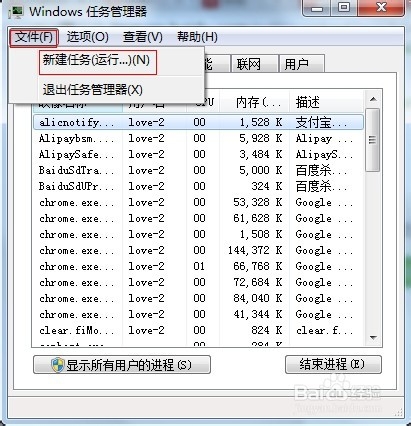Sort by the 描述 column header
This screenshot has height=426, width=411.
click(326, 101)
